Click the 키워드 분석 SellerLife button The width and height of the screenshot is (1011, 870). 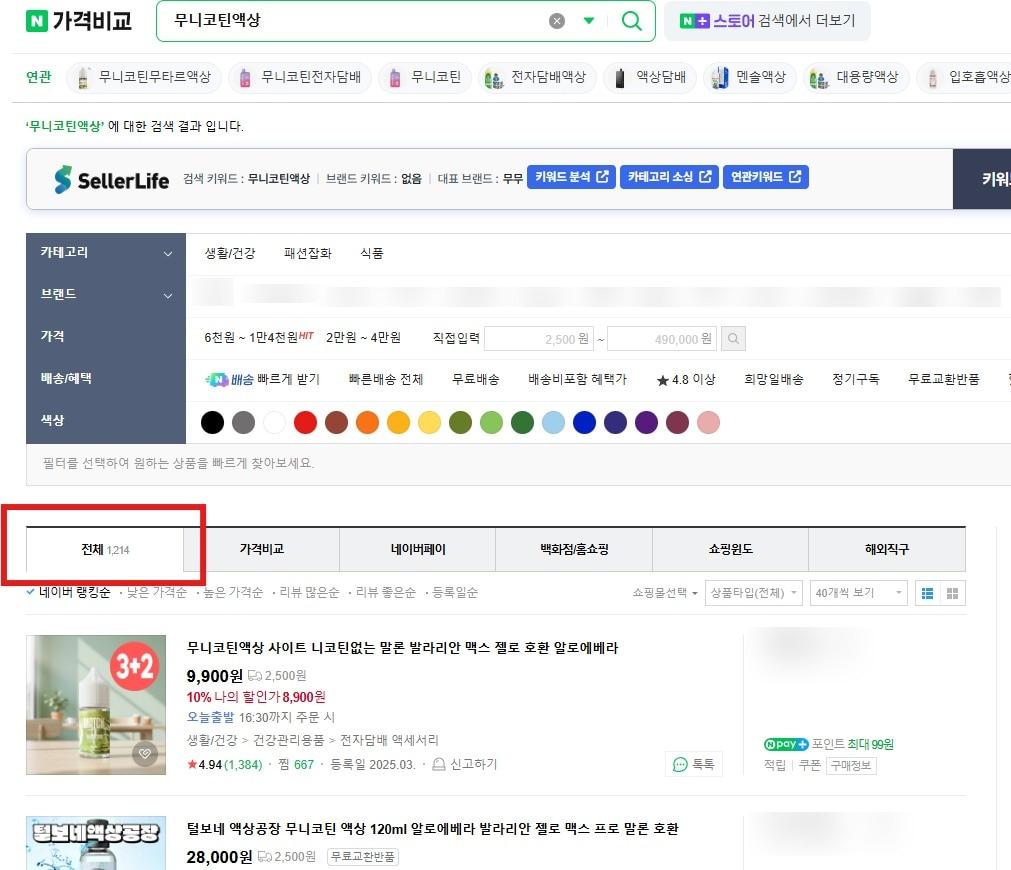pos(571,176)
